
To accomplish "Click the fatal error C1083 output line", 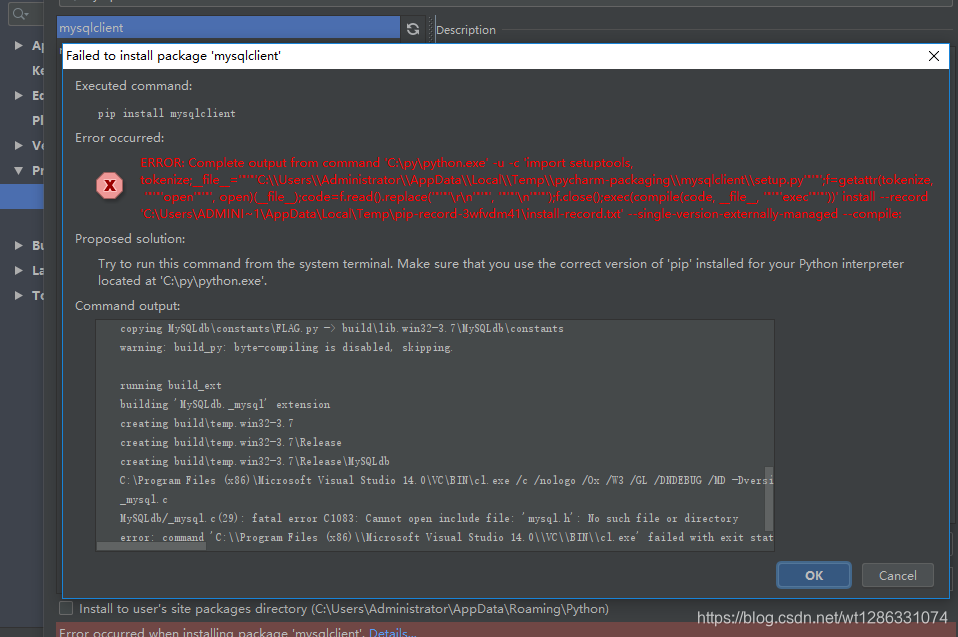I will click(x=429, y=519).
